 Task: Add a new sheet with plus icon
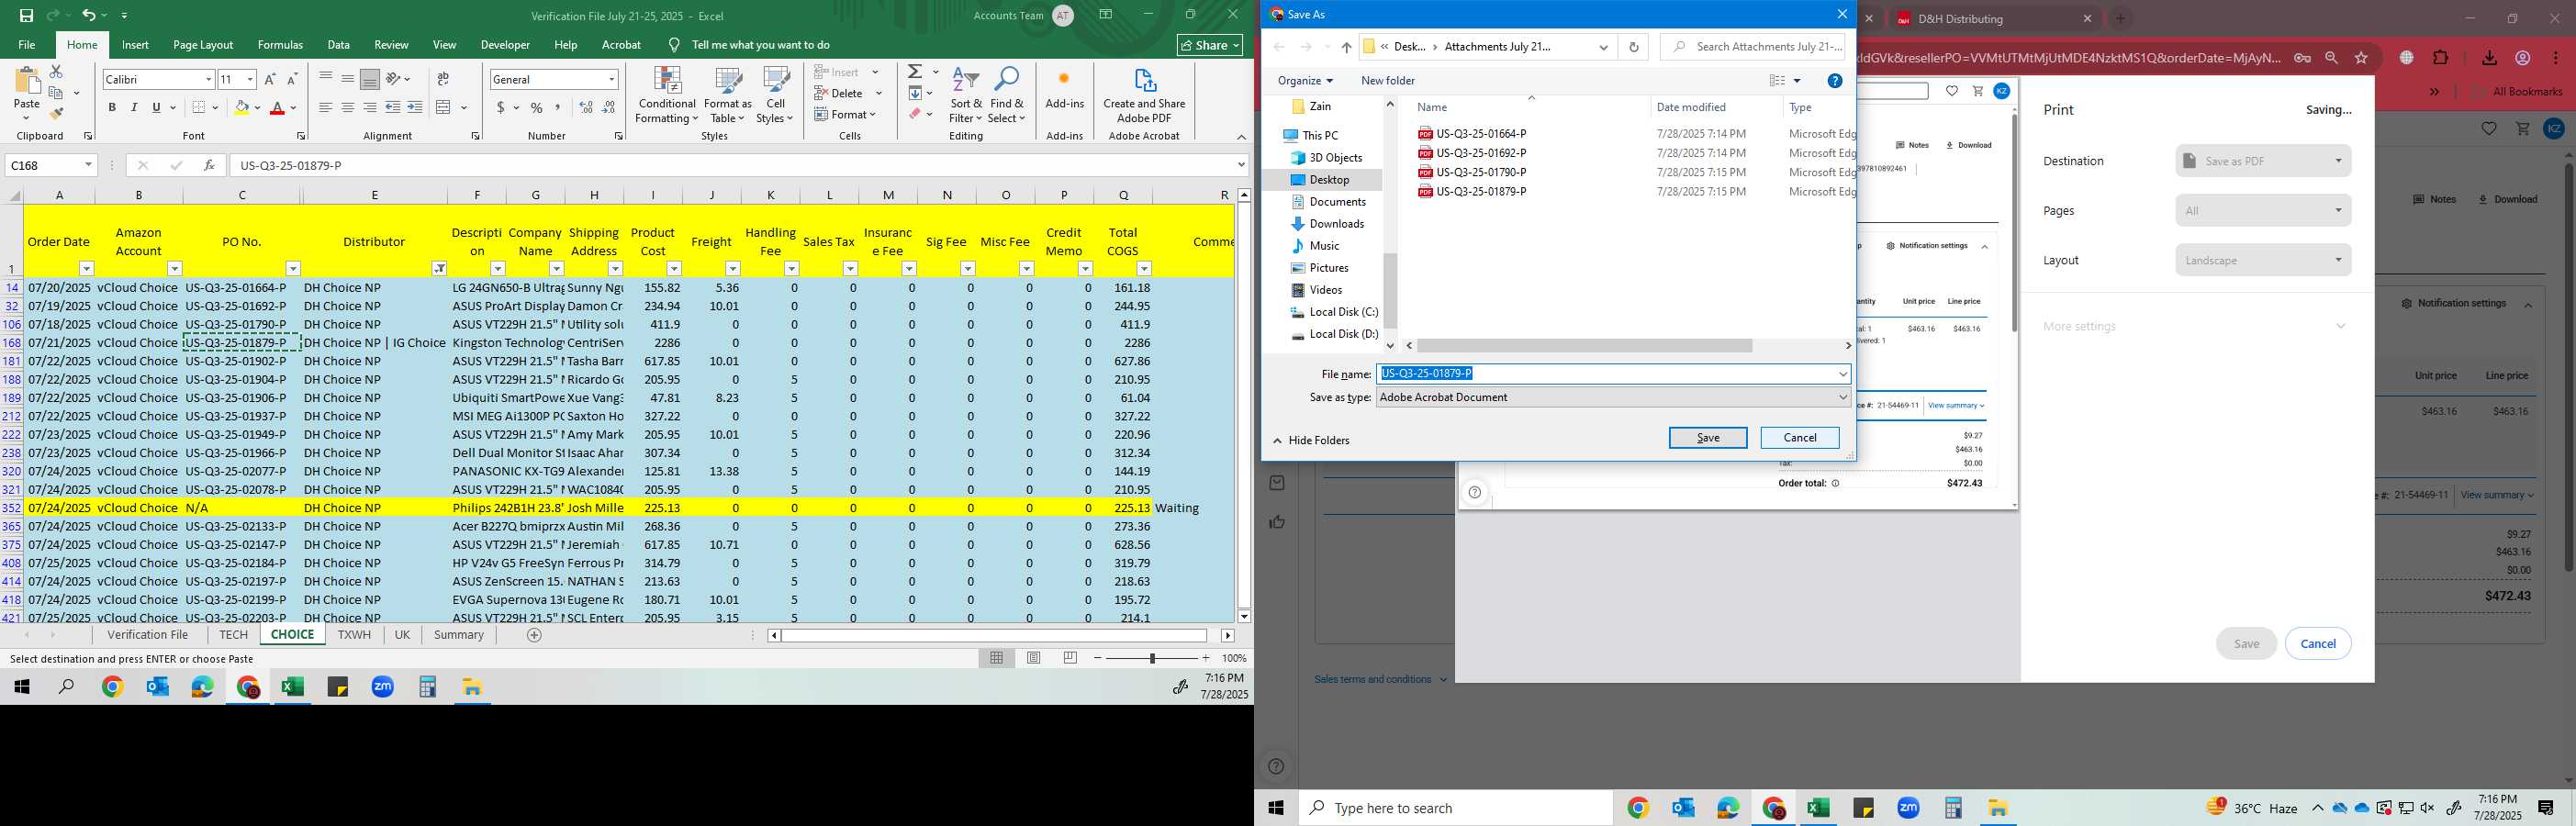coord(534,635)
